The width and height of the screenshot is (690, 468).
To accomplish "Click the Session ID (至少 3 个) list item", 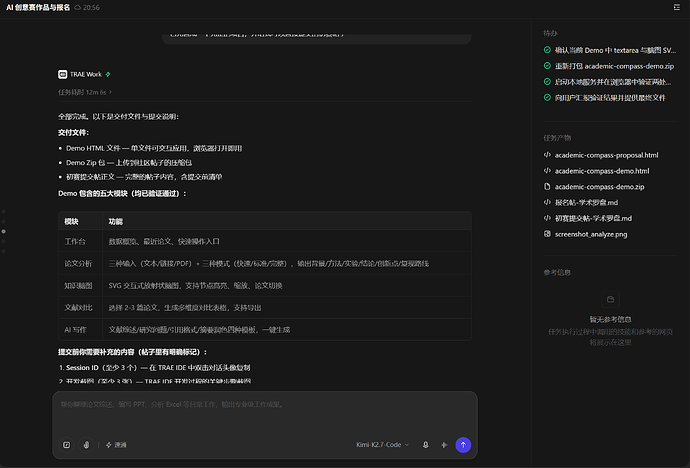I will (x=154, y=368).
